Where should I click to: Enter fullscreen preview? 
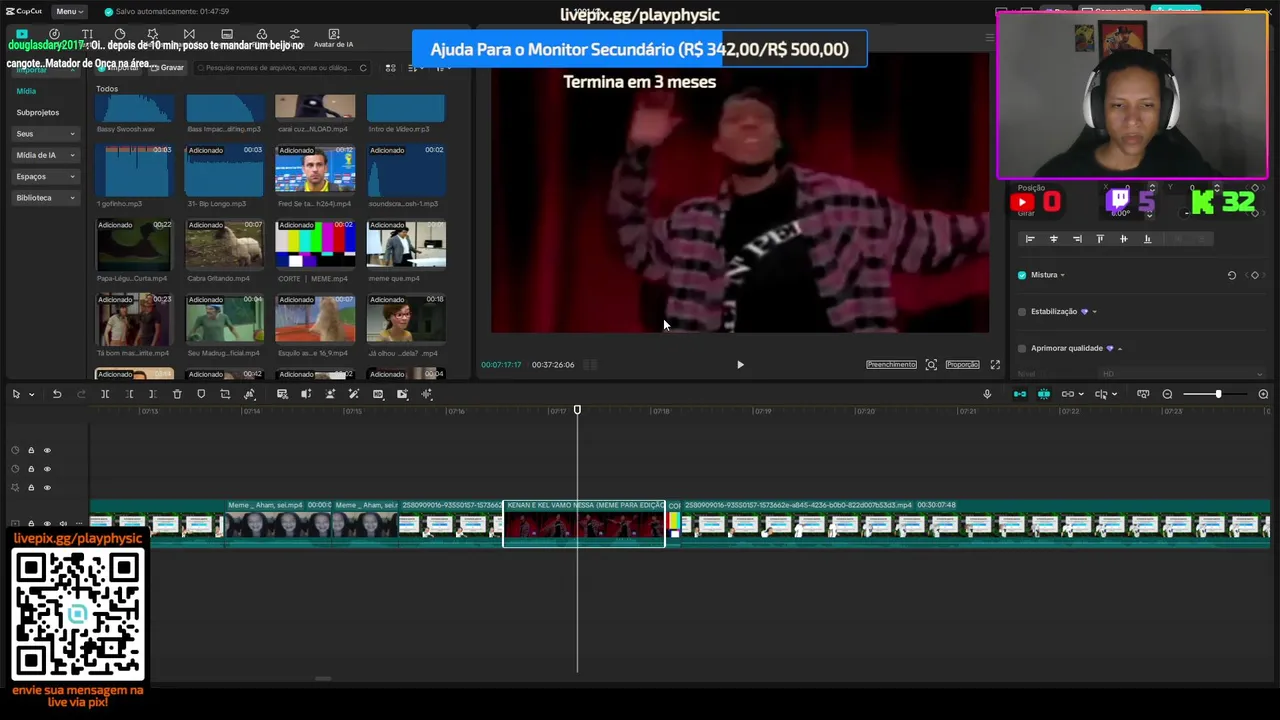[x=995, y=365]
